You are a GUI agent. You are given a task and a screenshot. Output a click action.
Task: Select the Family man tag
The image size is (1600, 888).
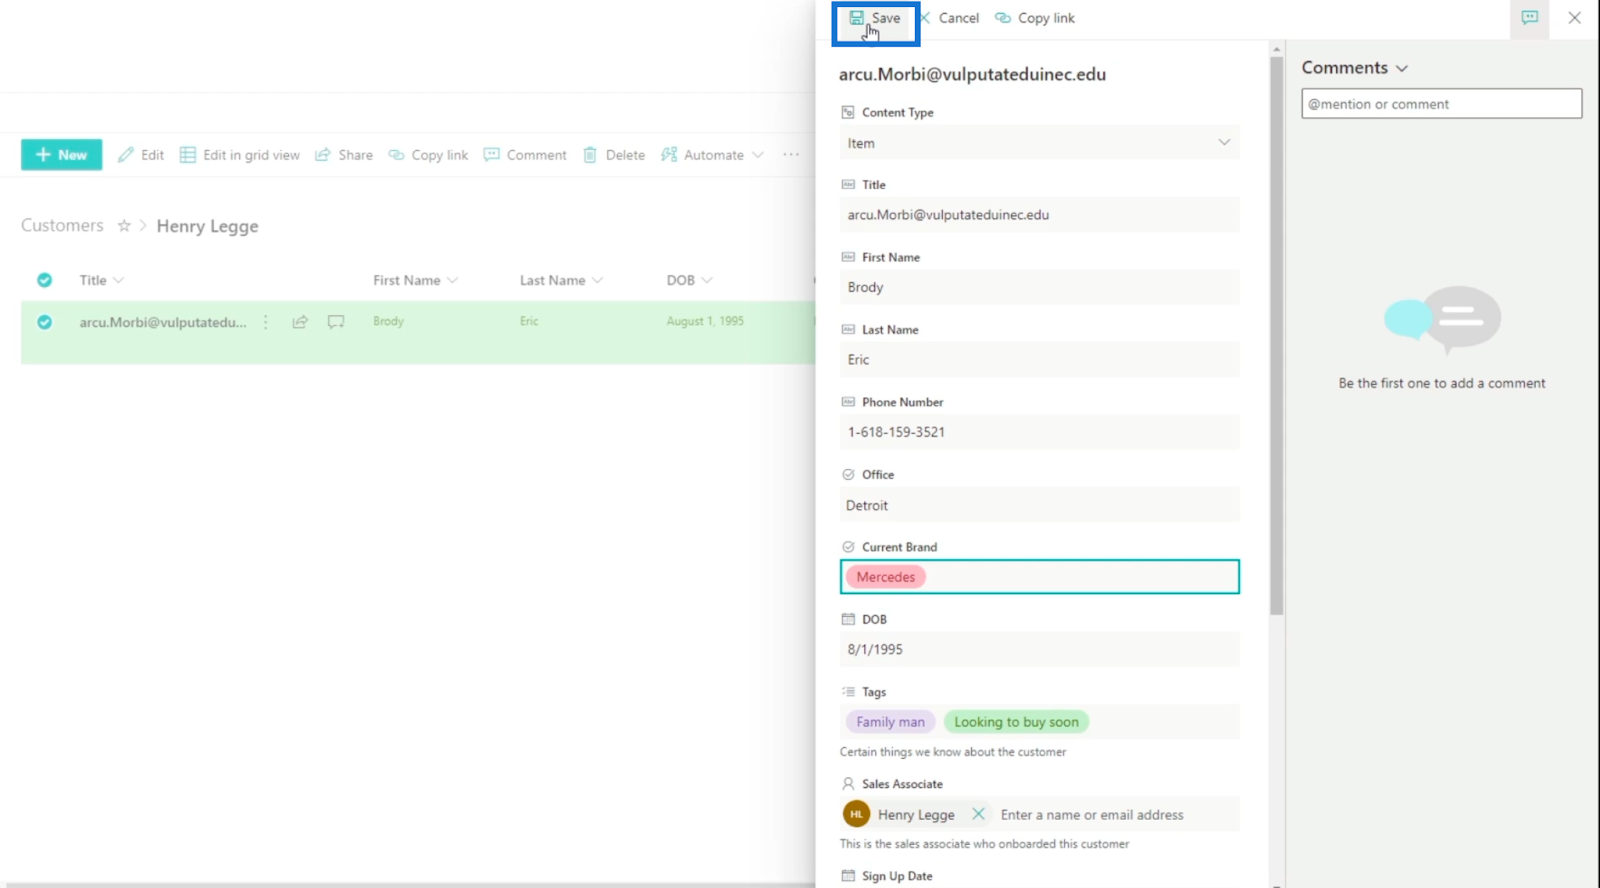(x=890, y=722)
